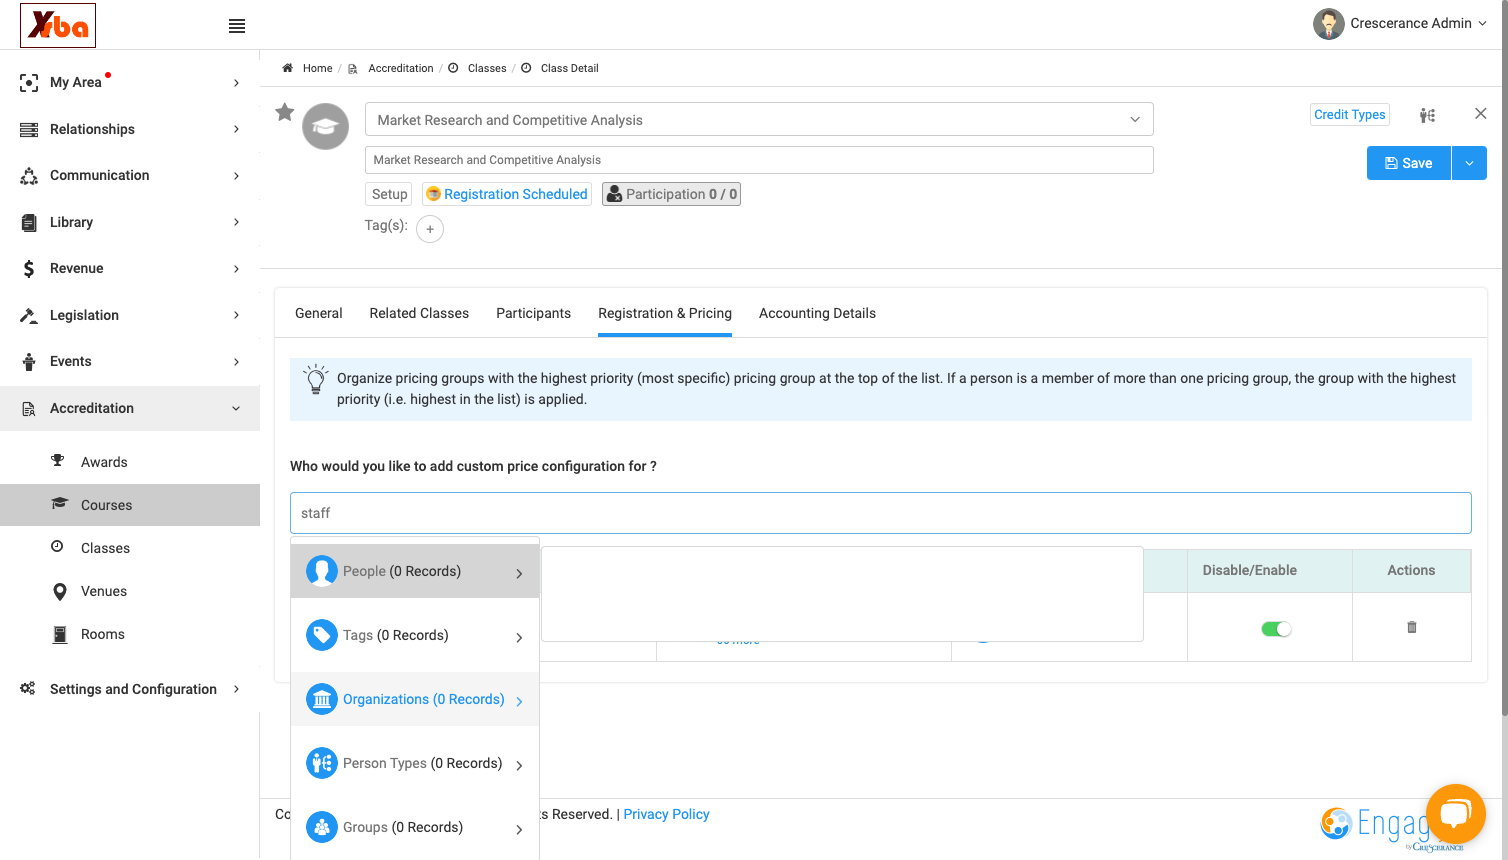Click the Save button

[x=1409, y=163]
